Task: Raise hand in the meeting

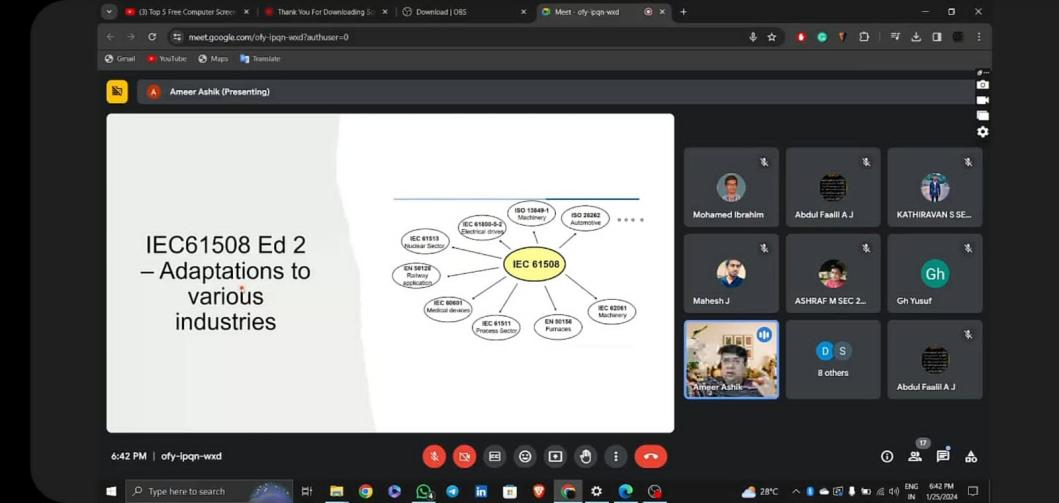Action: [585, 456]
